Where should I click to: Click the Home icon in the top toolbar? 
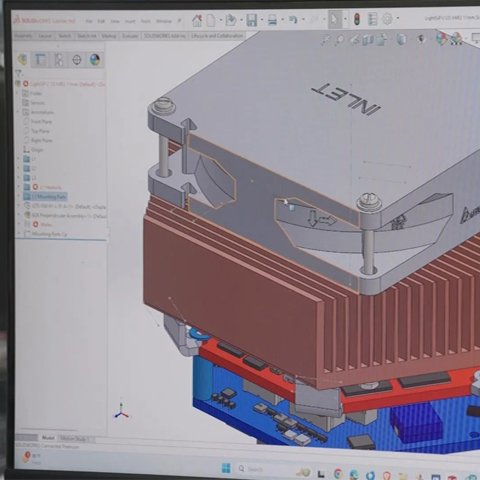pyautogui.click(x=197, y=20)
